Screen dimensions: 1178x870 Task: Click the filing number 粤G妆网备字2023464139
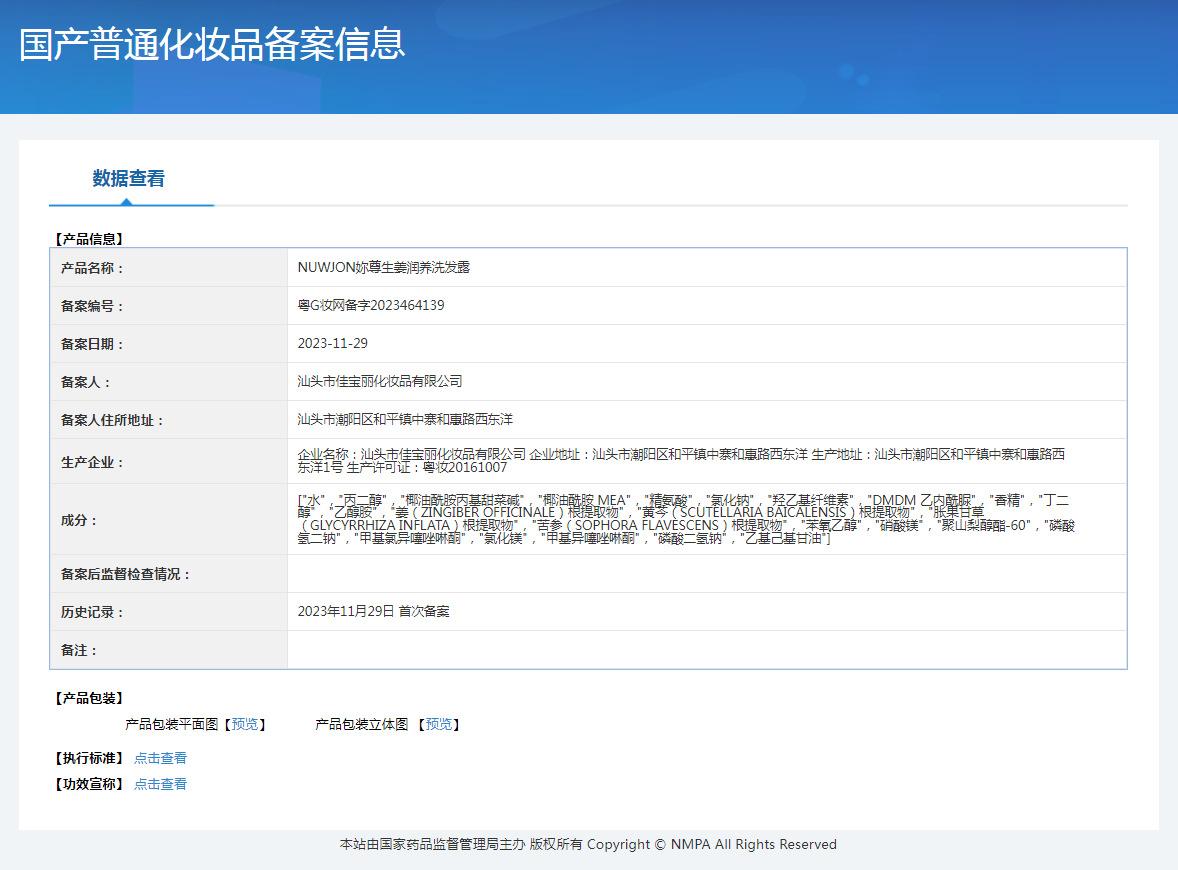point(371,305)
